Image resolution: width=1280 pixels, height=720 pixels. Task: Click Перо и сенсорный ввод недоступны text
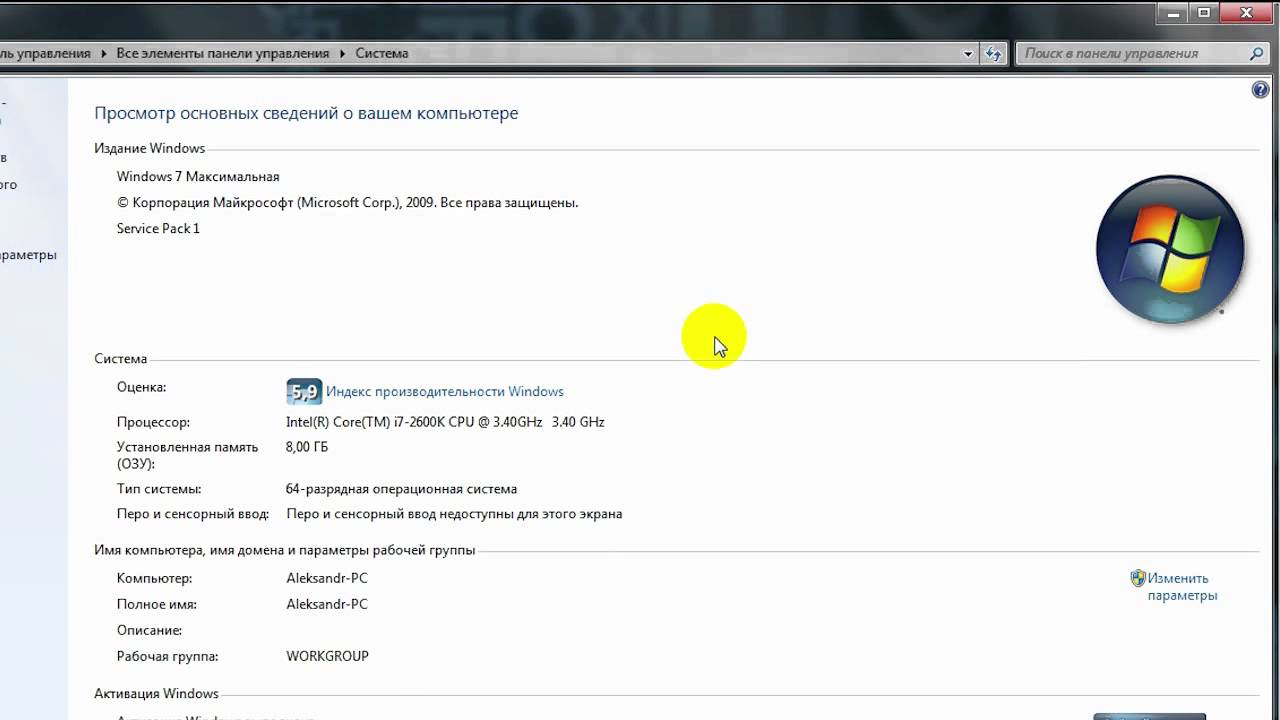pyautogui.click(x=454, y=514)
